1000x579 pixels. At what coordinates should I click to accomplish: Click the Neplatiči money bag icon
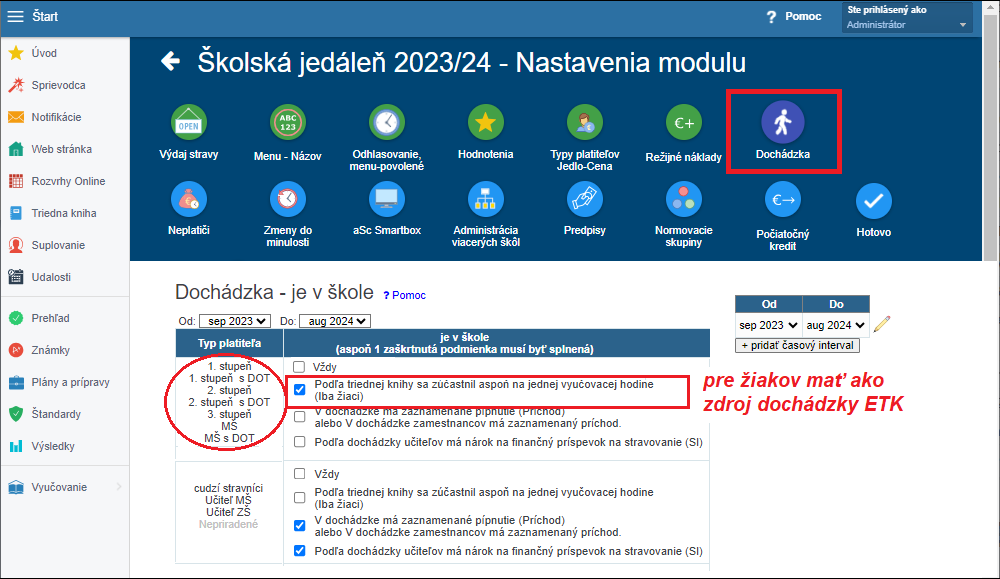coord(188,199)
